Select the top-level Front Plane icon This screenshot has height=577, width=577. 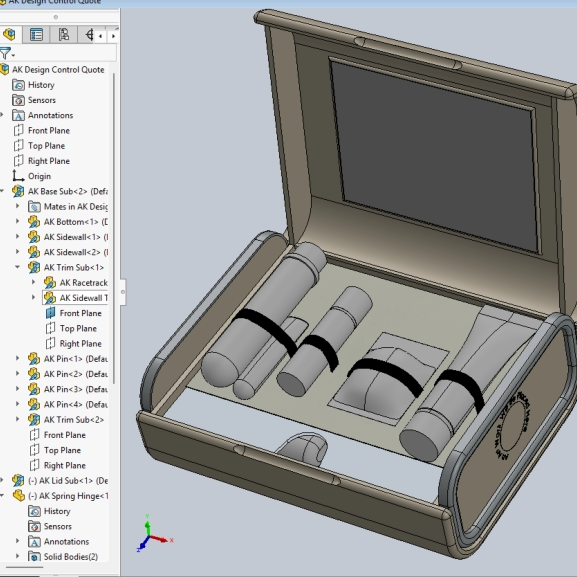(x=18, y=131)
